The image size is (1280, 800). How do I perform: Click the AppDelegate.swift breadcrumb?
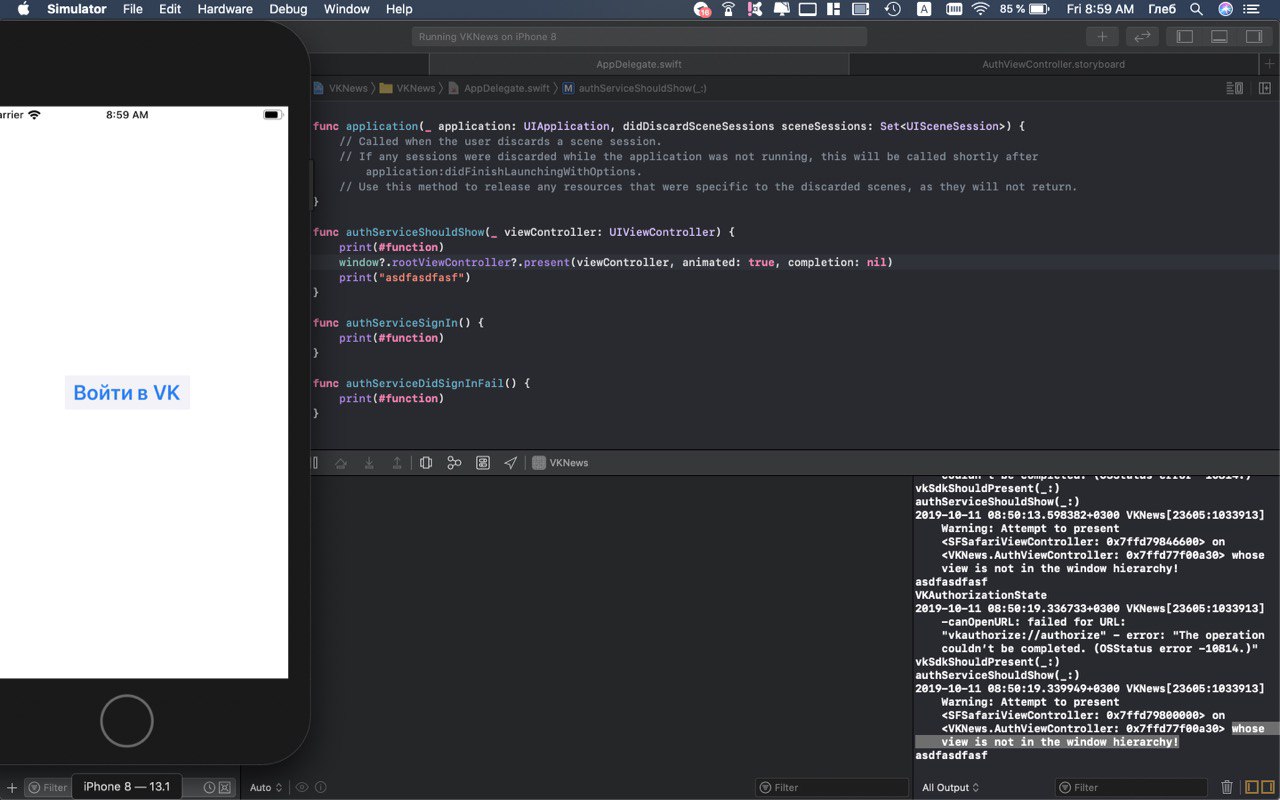(499, 88)
